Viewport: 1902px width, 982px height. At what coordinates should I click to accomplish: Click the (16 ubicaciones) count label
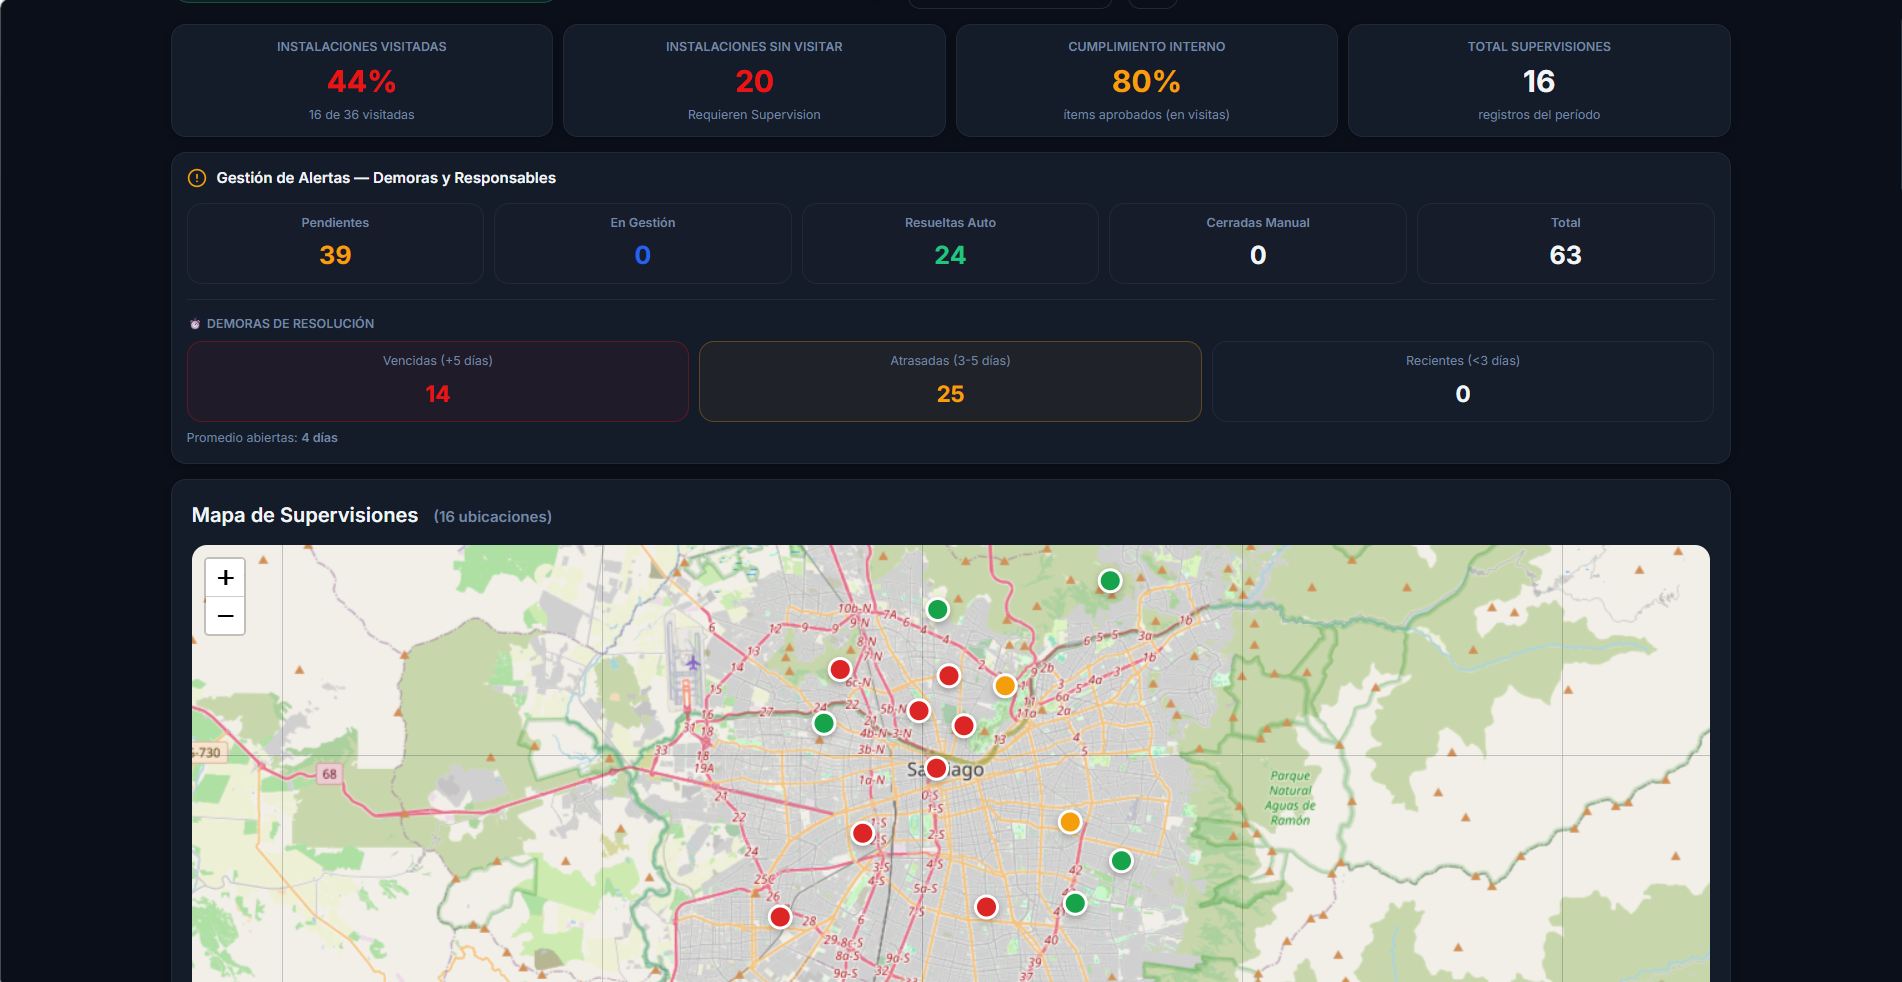coord(493,517)
